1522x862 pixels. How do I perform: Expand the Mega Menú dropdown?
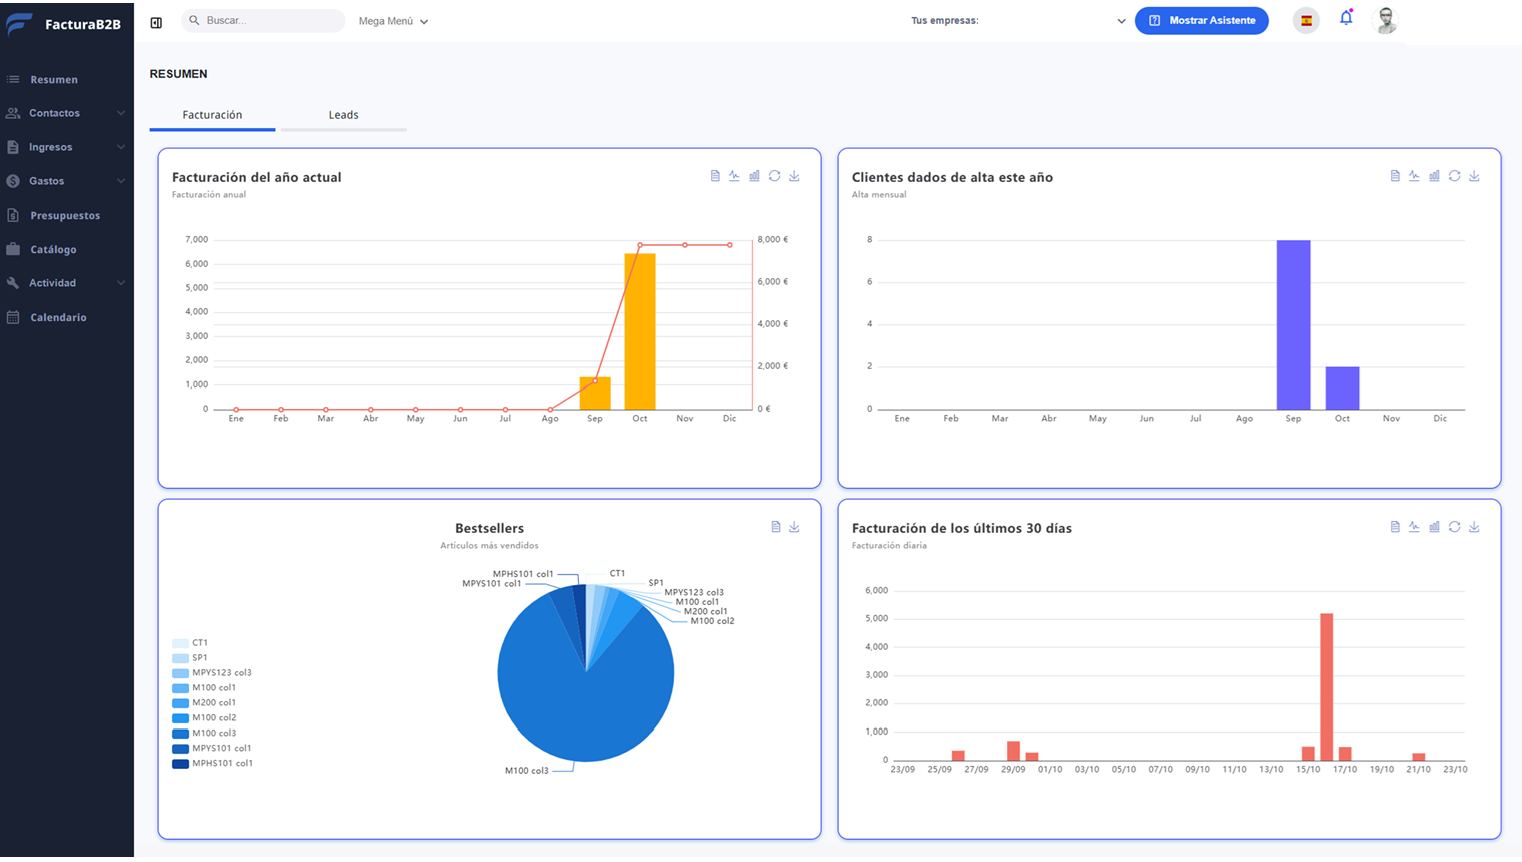(393, 21)
